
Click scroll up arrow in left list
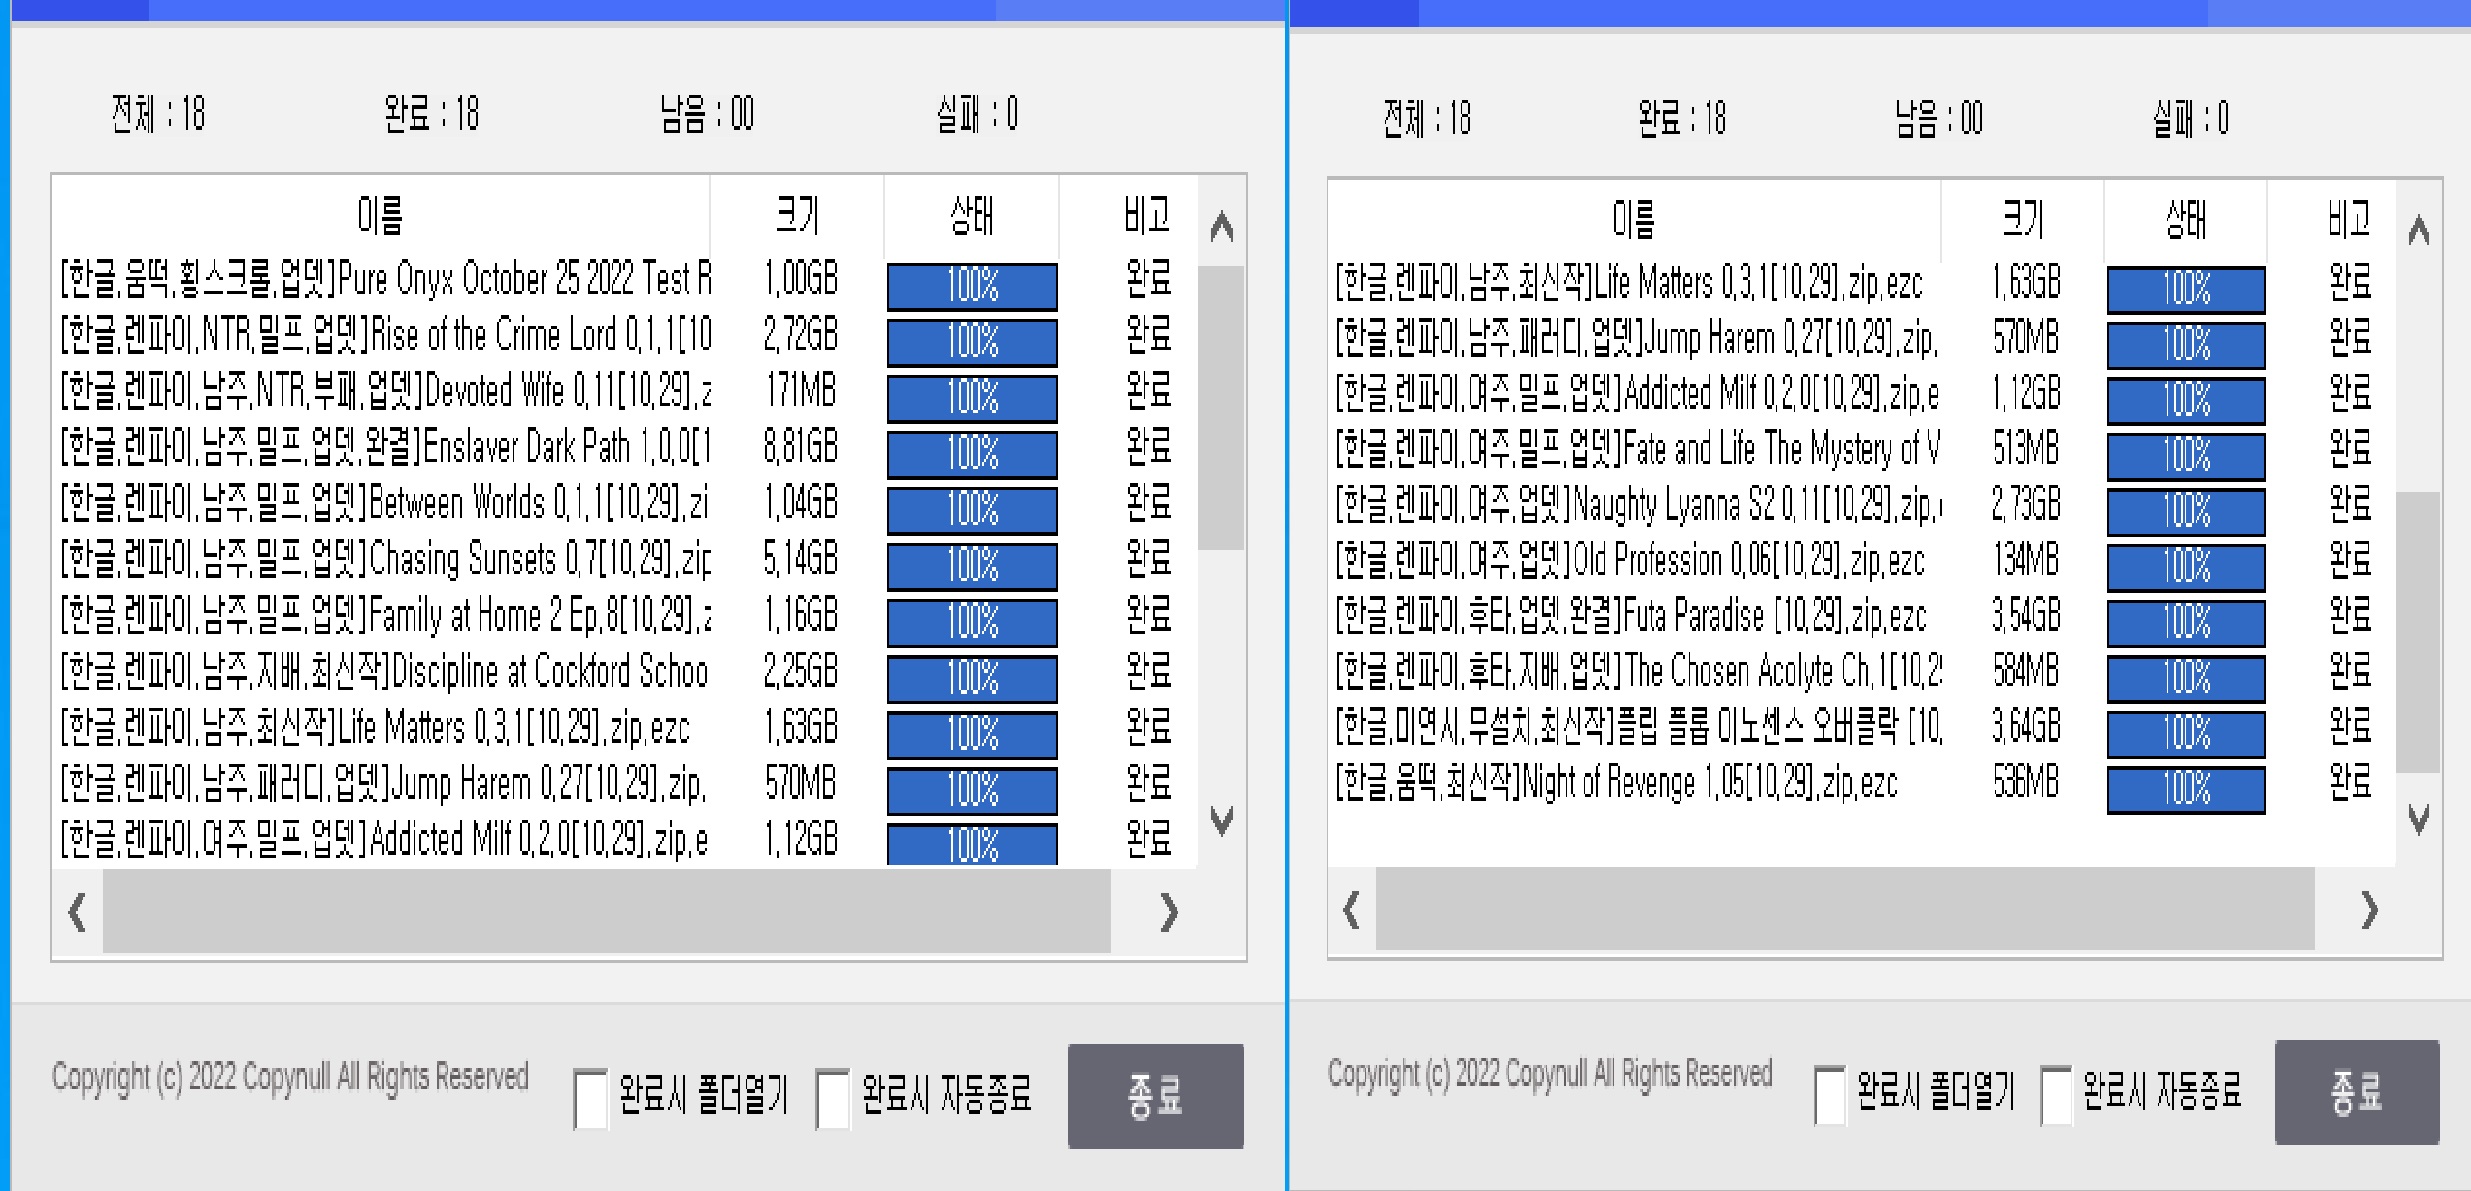(1221, 227)
